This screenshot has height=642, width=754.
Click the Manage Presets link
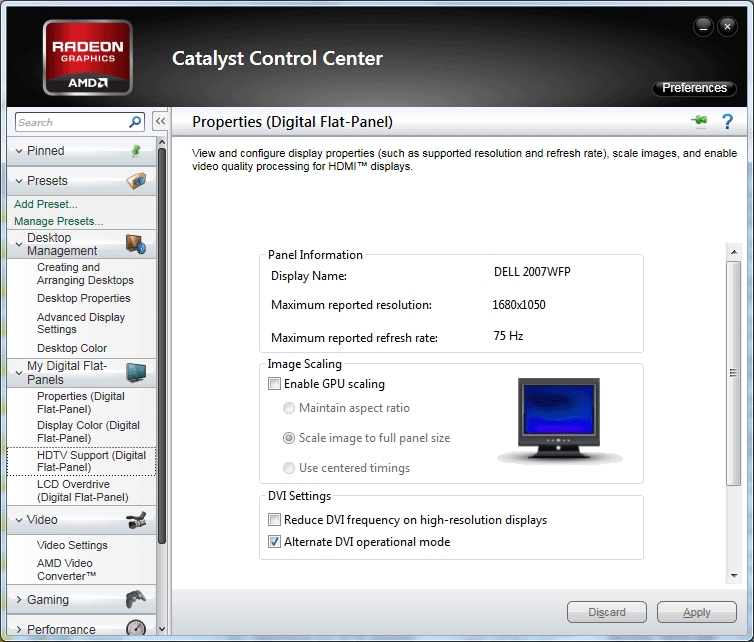tap(59, 221)
